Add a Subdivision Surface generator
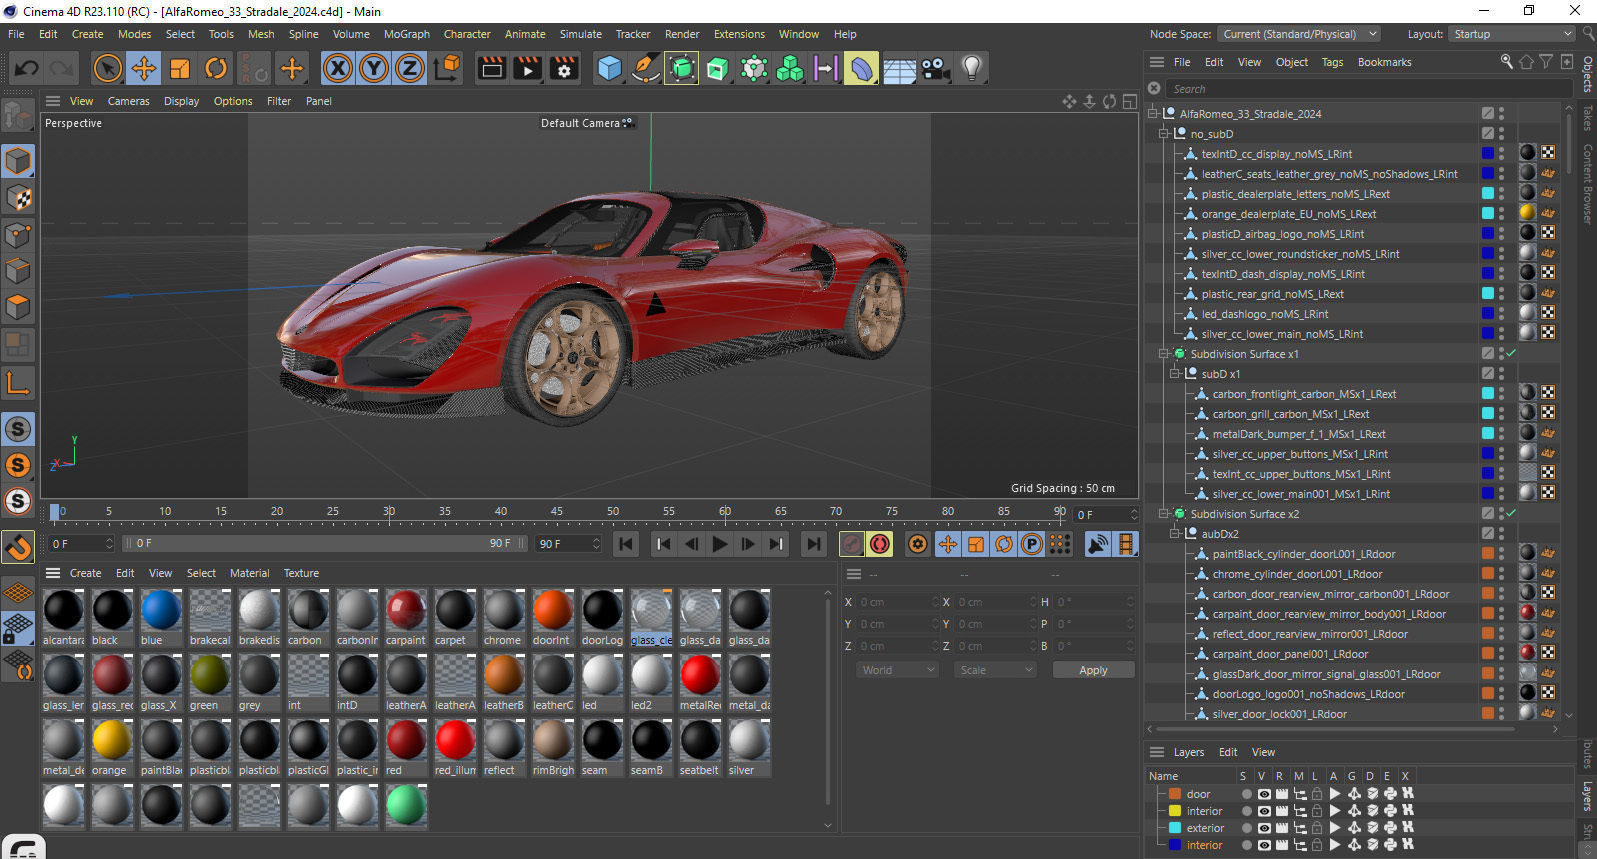The image size is (1597, 859). [682, 68]
